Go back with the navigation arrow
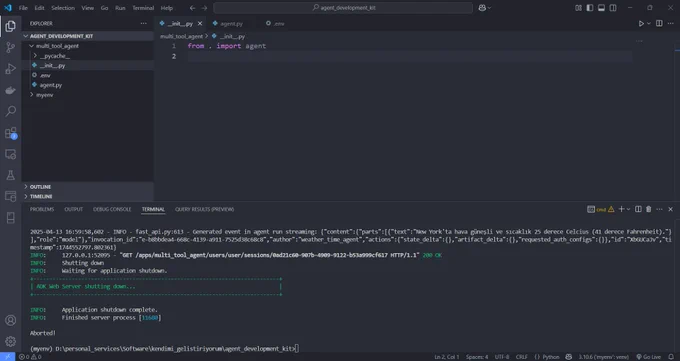 (193, 8)
